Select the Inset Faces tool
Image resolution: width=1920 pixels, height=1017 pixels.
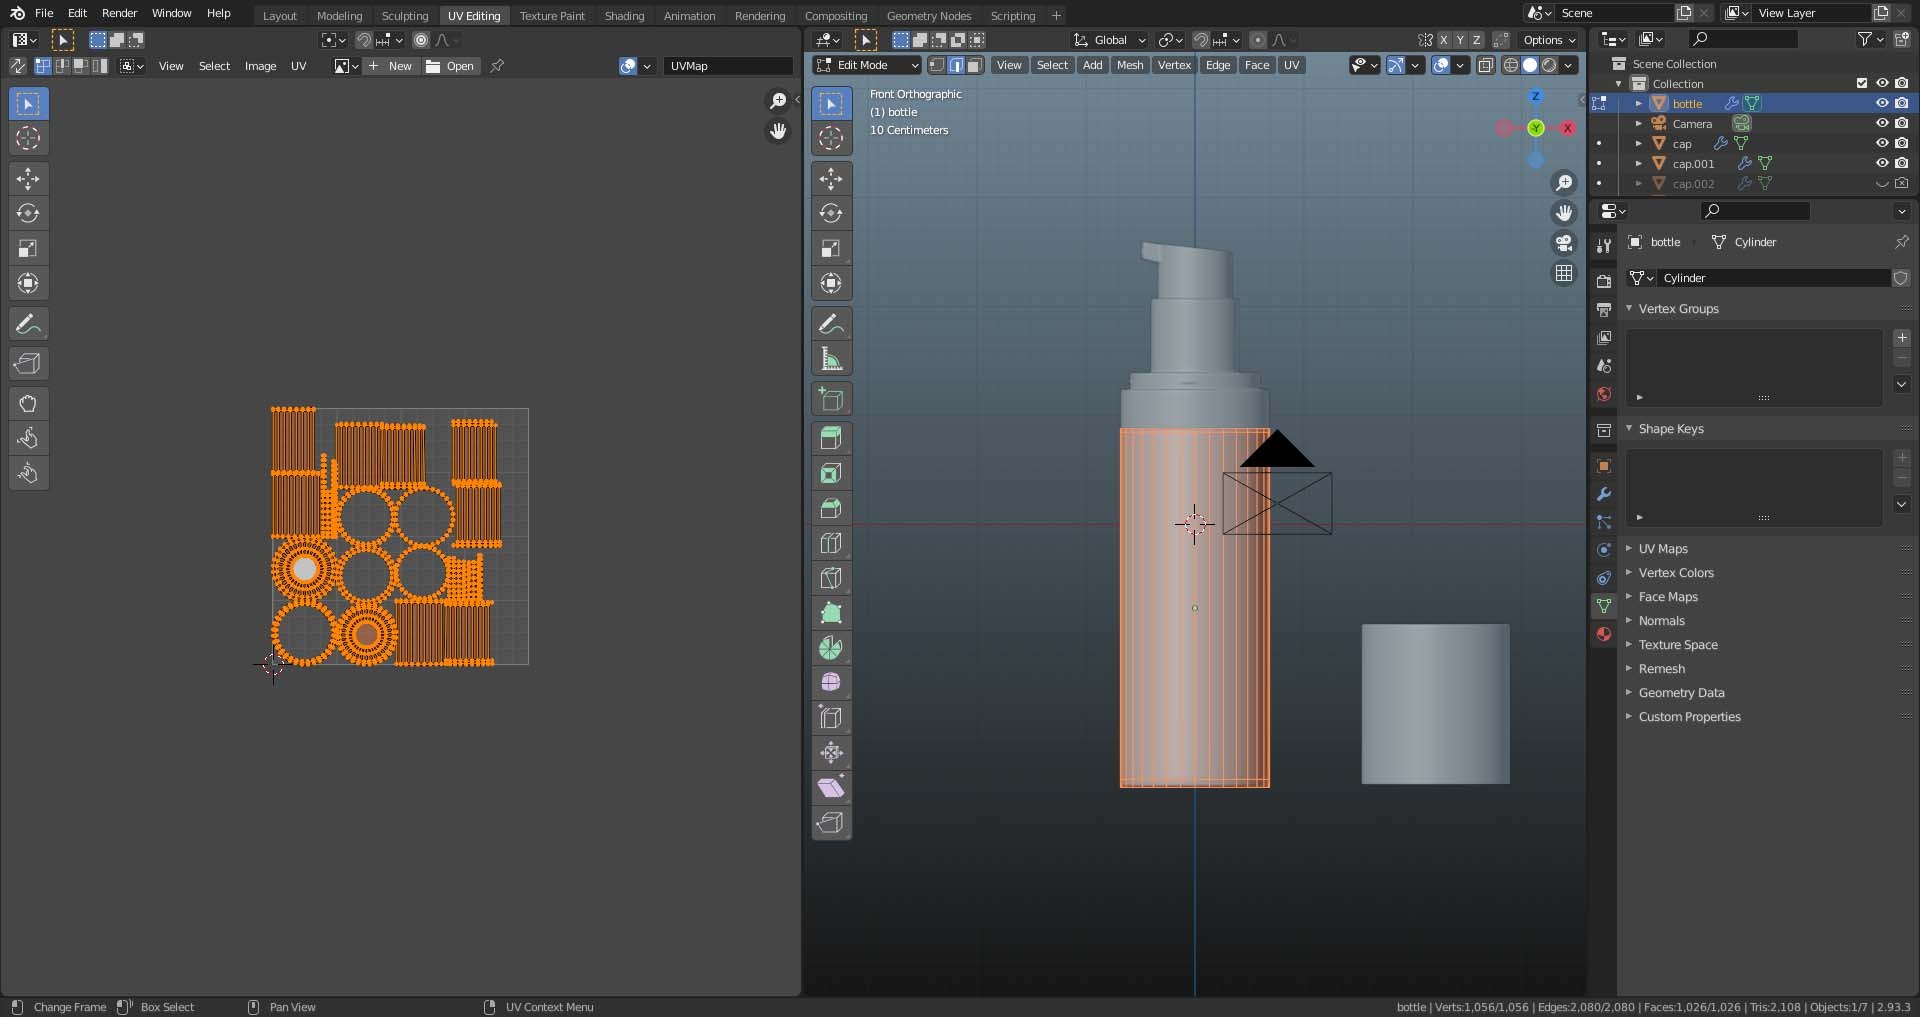[x=831, y=473]
